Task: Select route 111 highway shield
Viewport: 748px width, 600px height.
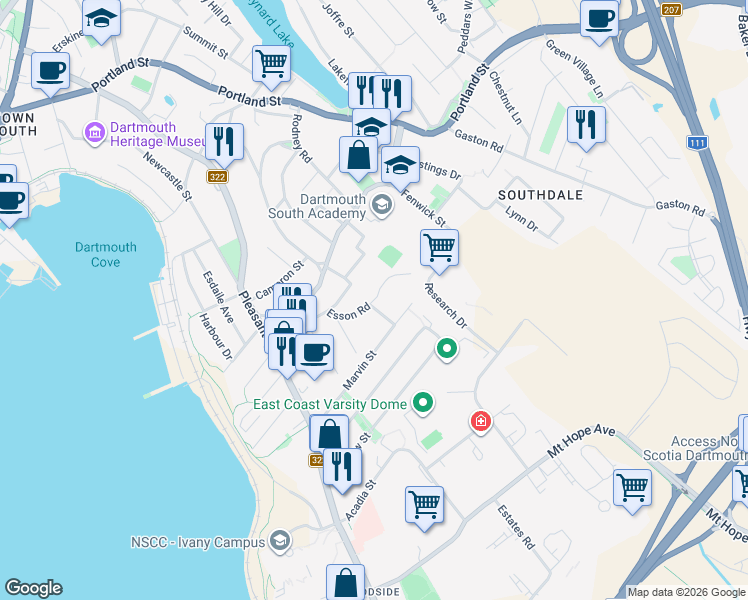Action: (697, 142)
